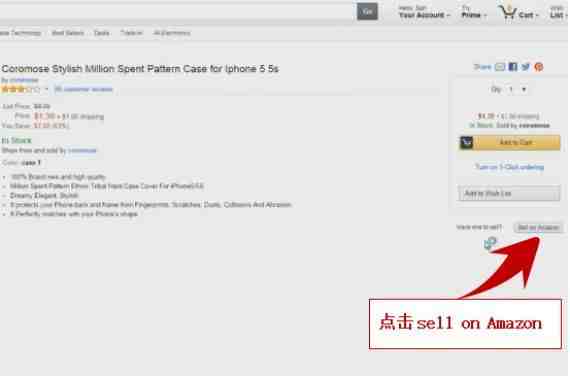Open the customer reviews link
This screenshot has height=377, width=570.
(x=84, y=89)
